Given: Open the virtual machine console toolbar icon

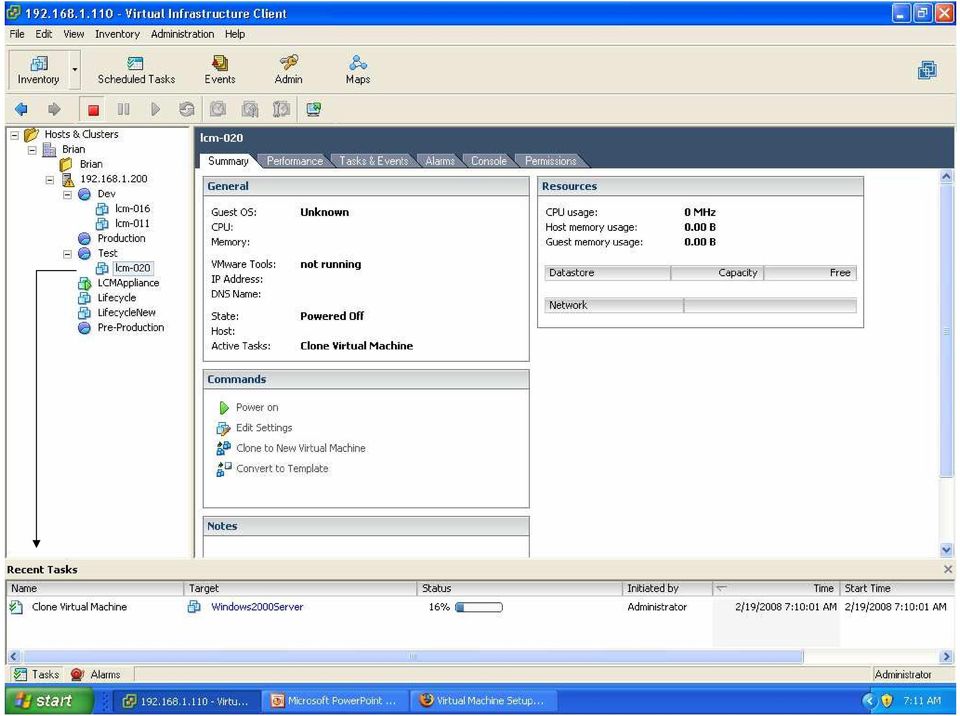Looking at the screenshot, I should point(313,110).
